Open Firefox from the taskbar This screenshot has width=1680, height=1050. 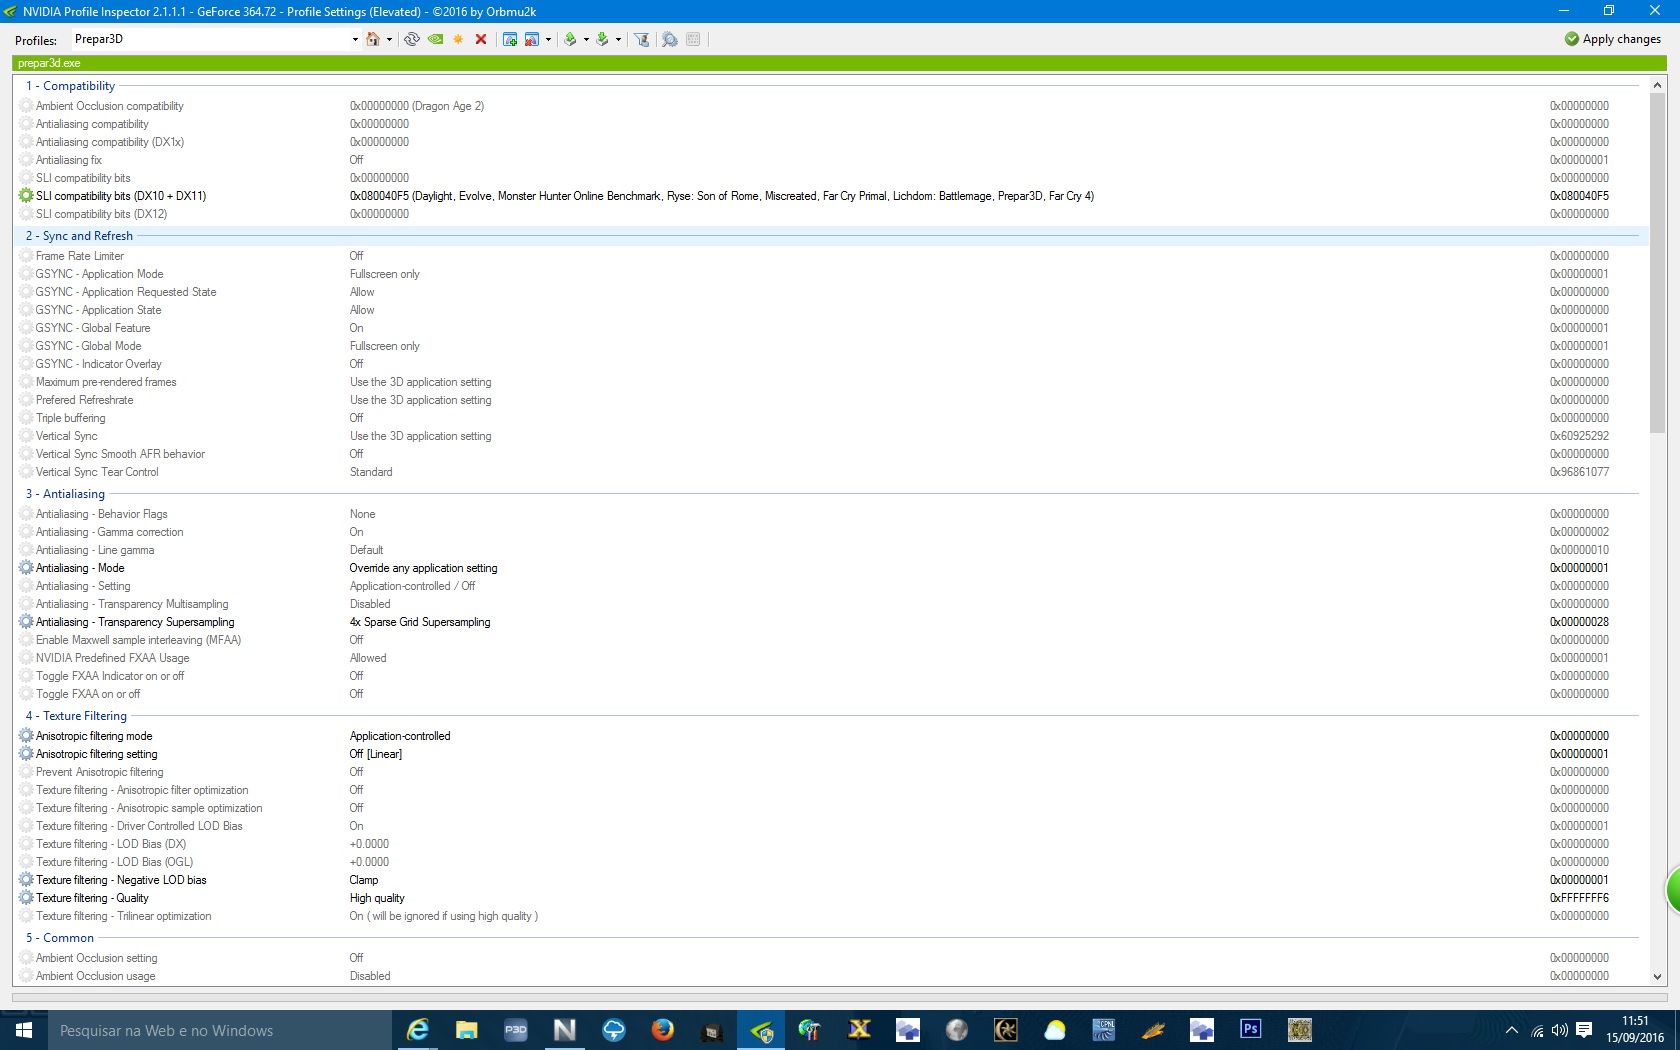coord(662,1030)
